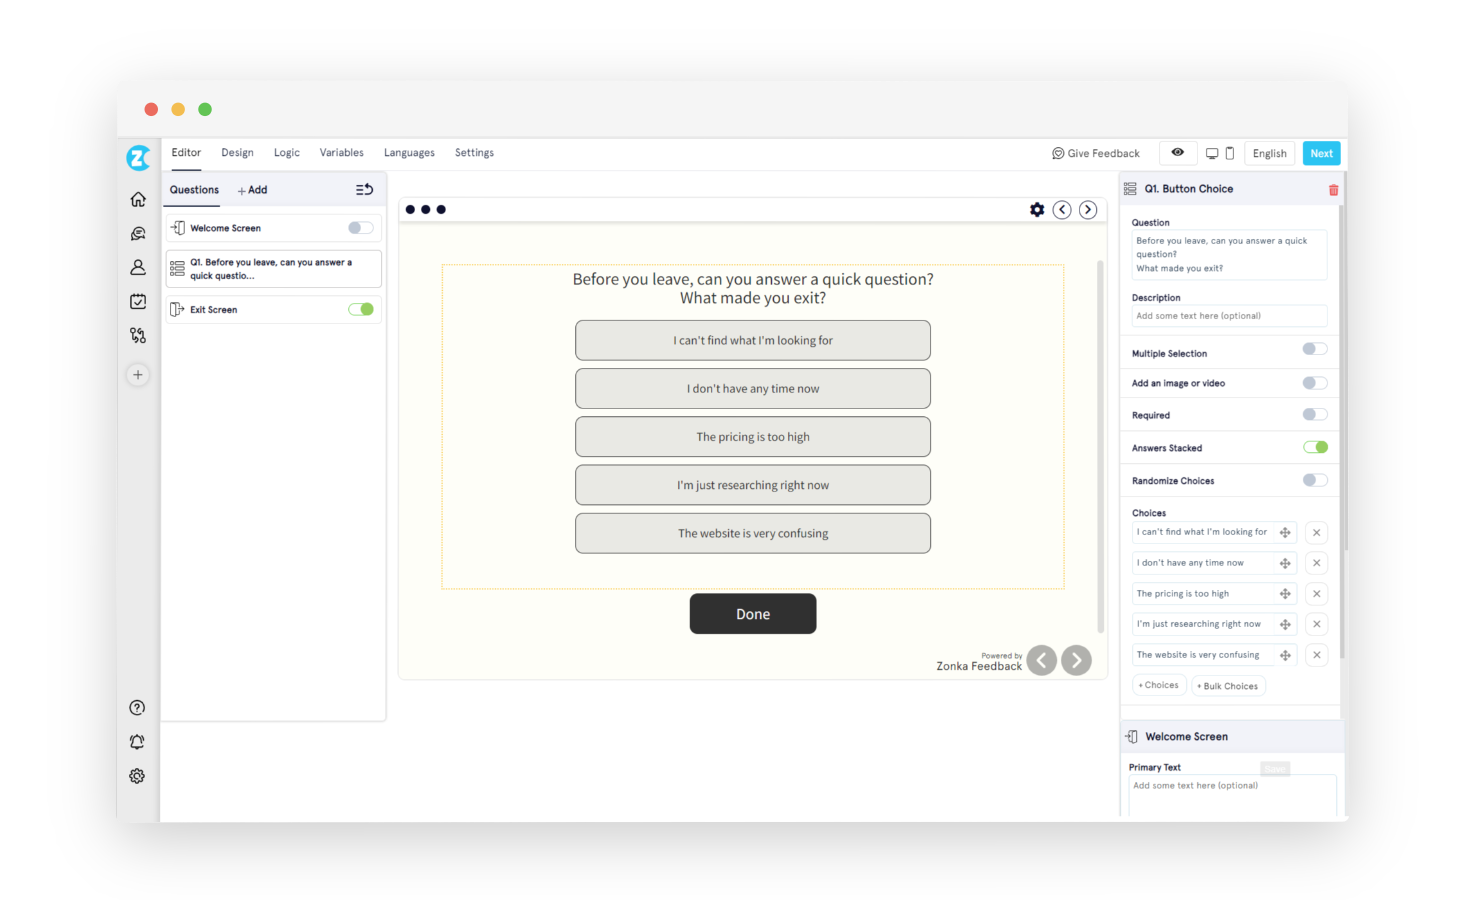This screenshot has width=1466, height=900.
Task: Remove choice 'I'm just researching right now'
Action: coord(1317,624)
